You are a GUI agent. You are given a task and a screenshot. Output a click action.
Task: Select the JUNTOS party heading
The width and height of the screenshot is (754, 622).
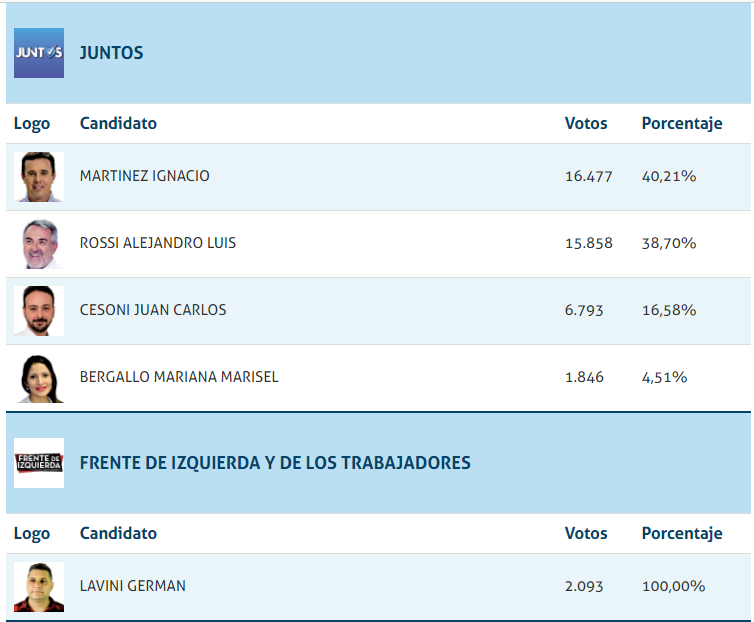pos(111,53)
